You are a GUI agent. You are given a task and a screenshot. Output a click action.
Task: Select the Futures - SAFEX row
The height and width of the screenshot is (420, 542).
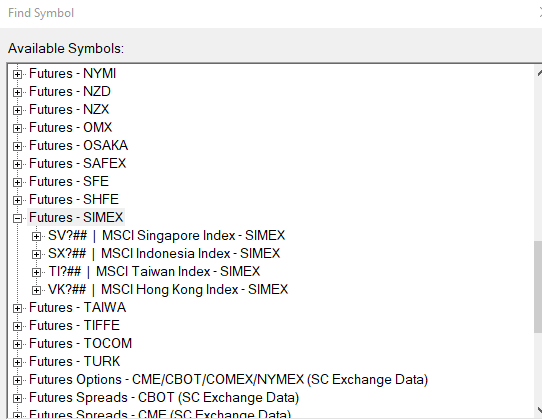77,164
